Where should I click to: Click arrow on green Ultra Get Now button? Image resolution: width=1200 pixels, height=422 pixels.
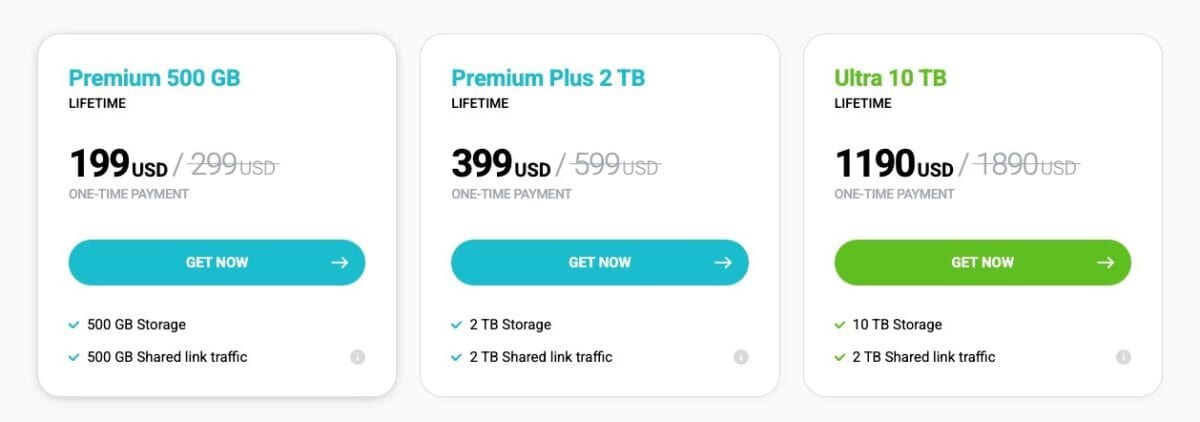(1106, 263)
